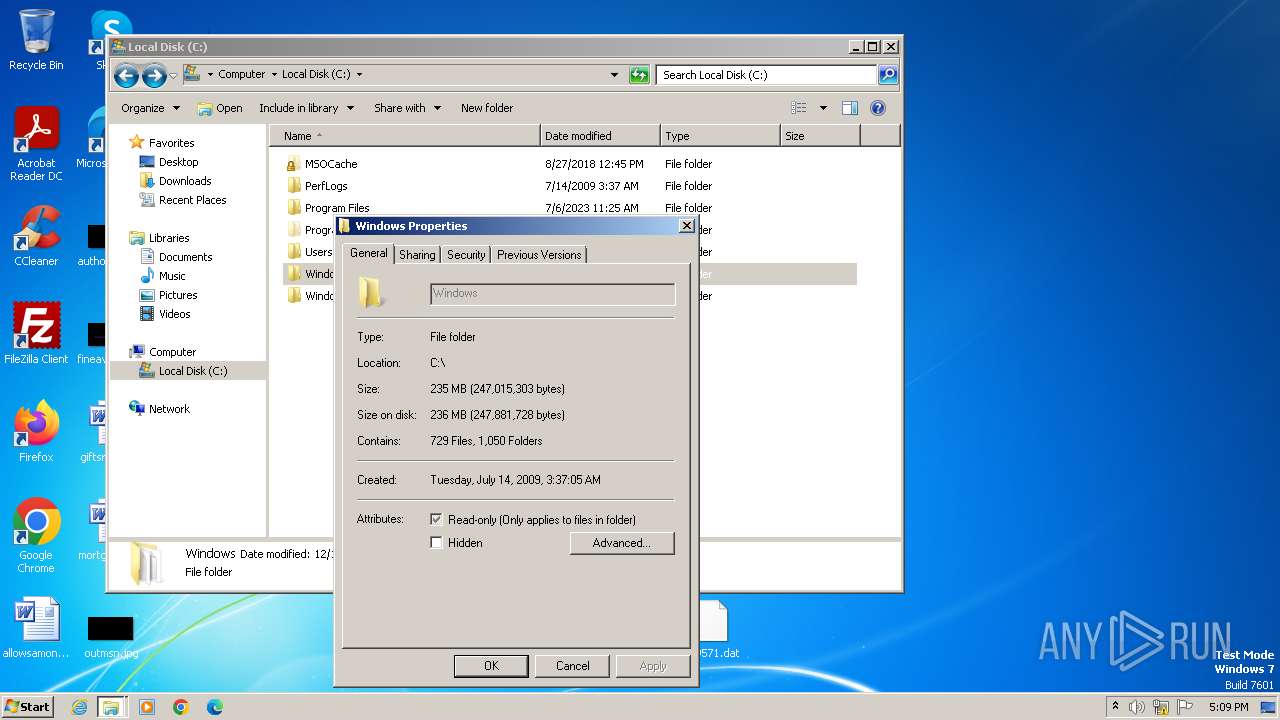
Task: Select the MSOCache folder
Action: point(331,164)
